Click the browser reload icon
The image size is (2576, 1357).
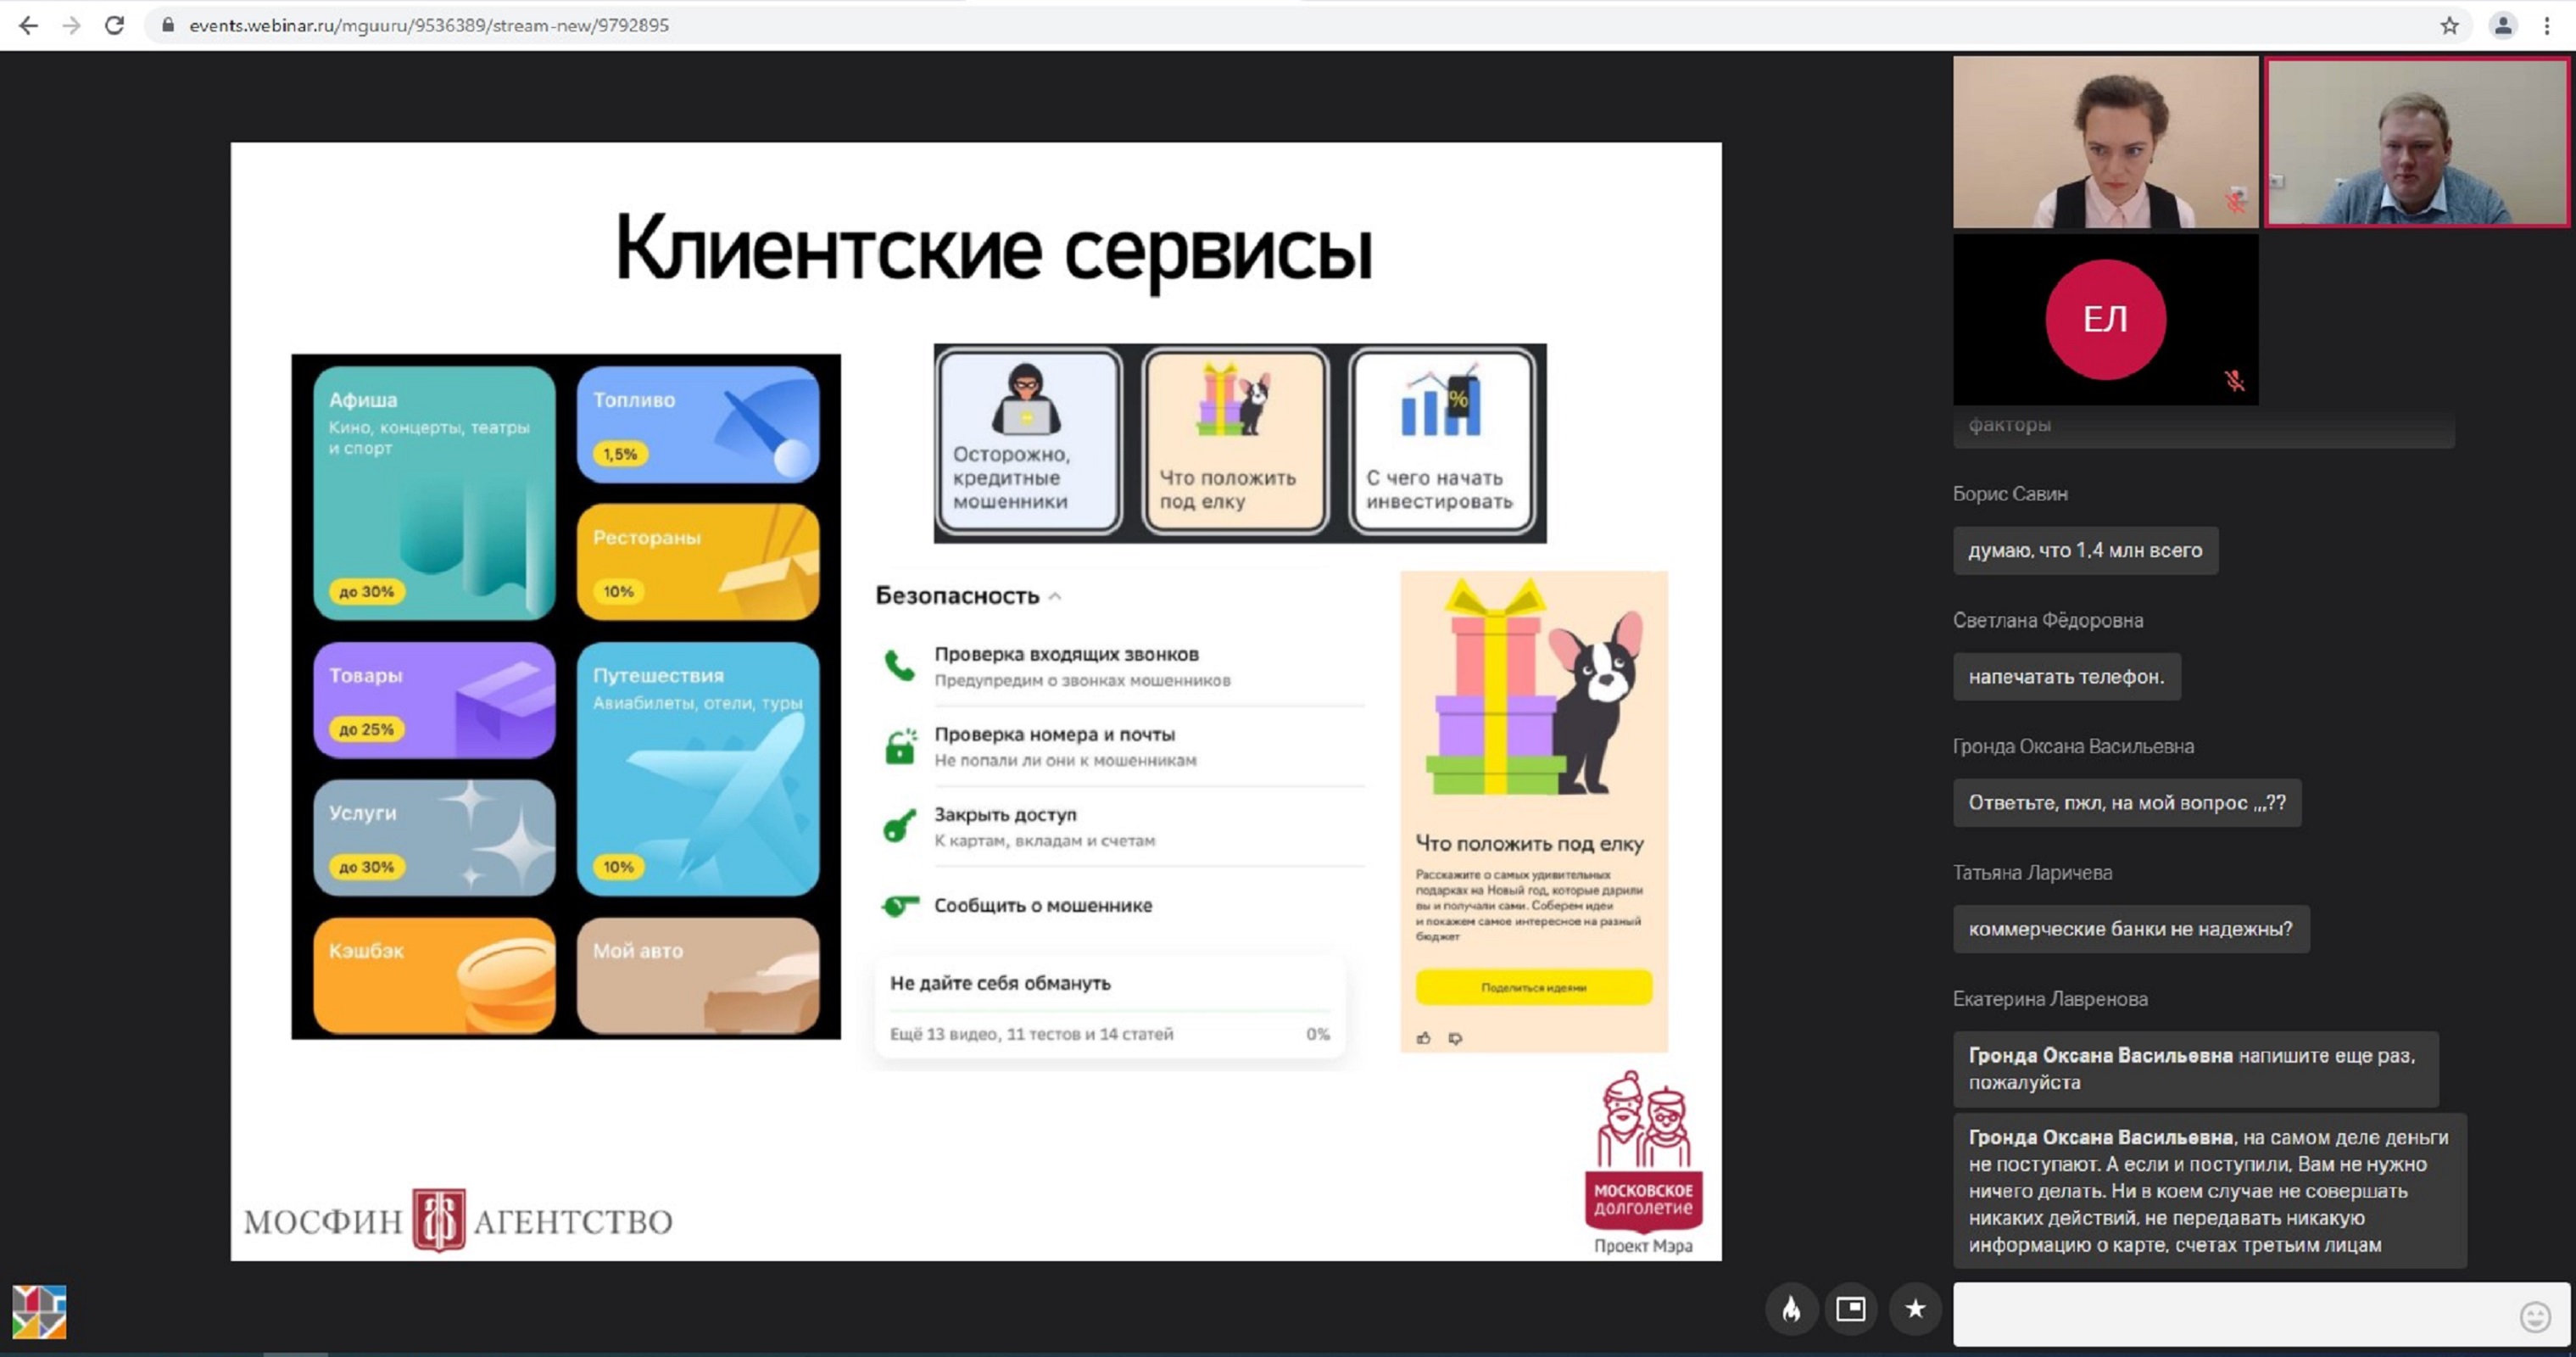[x=115, y=25]
